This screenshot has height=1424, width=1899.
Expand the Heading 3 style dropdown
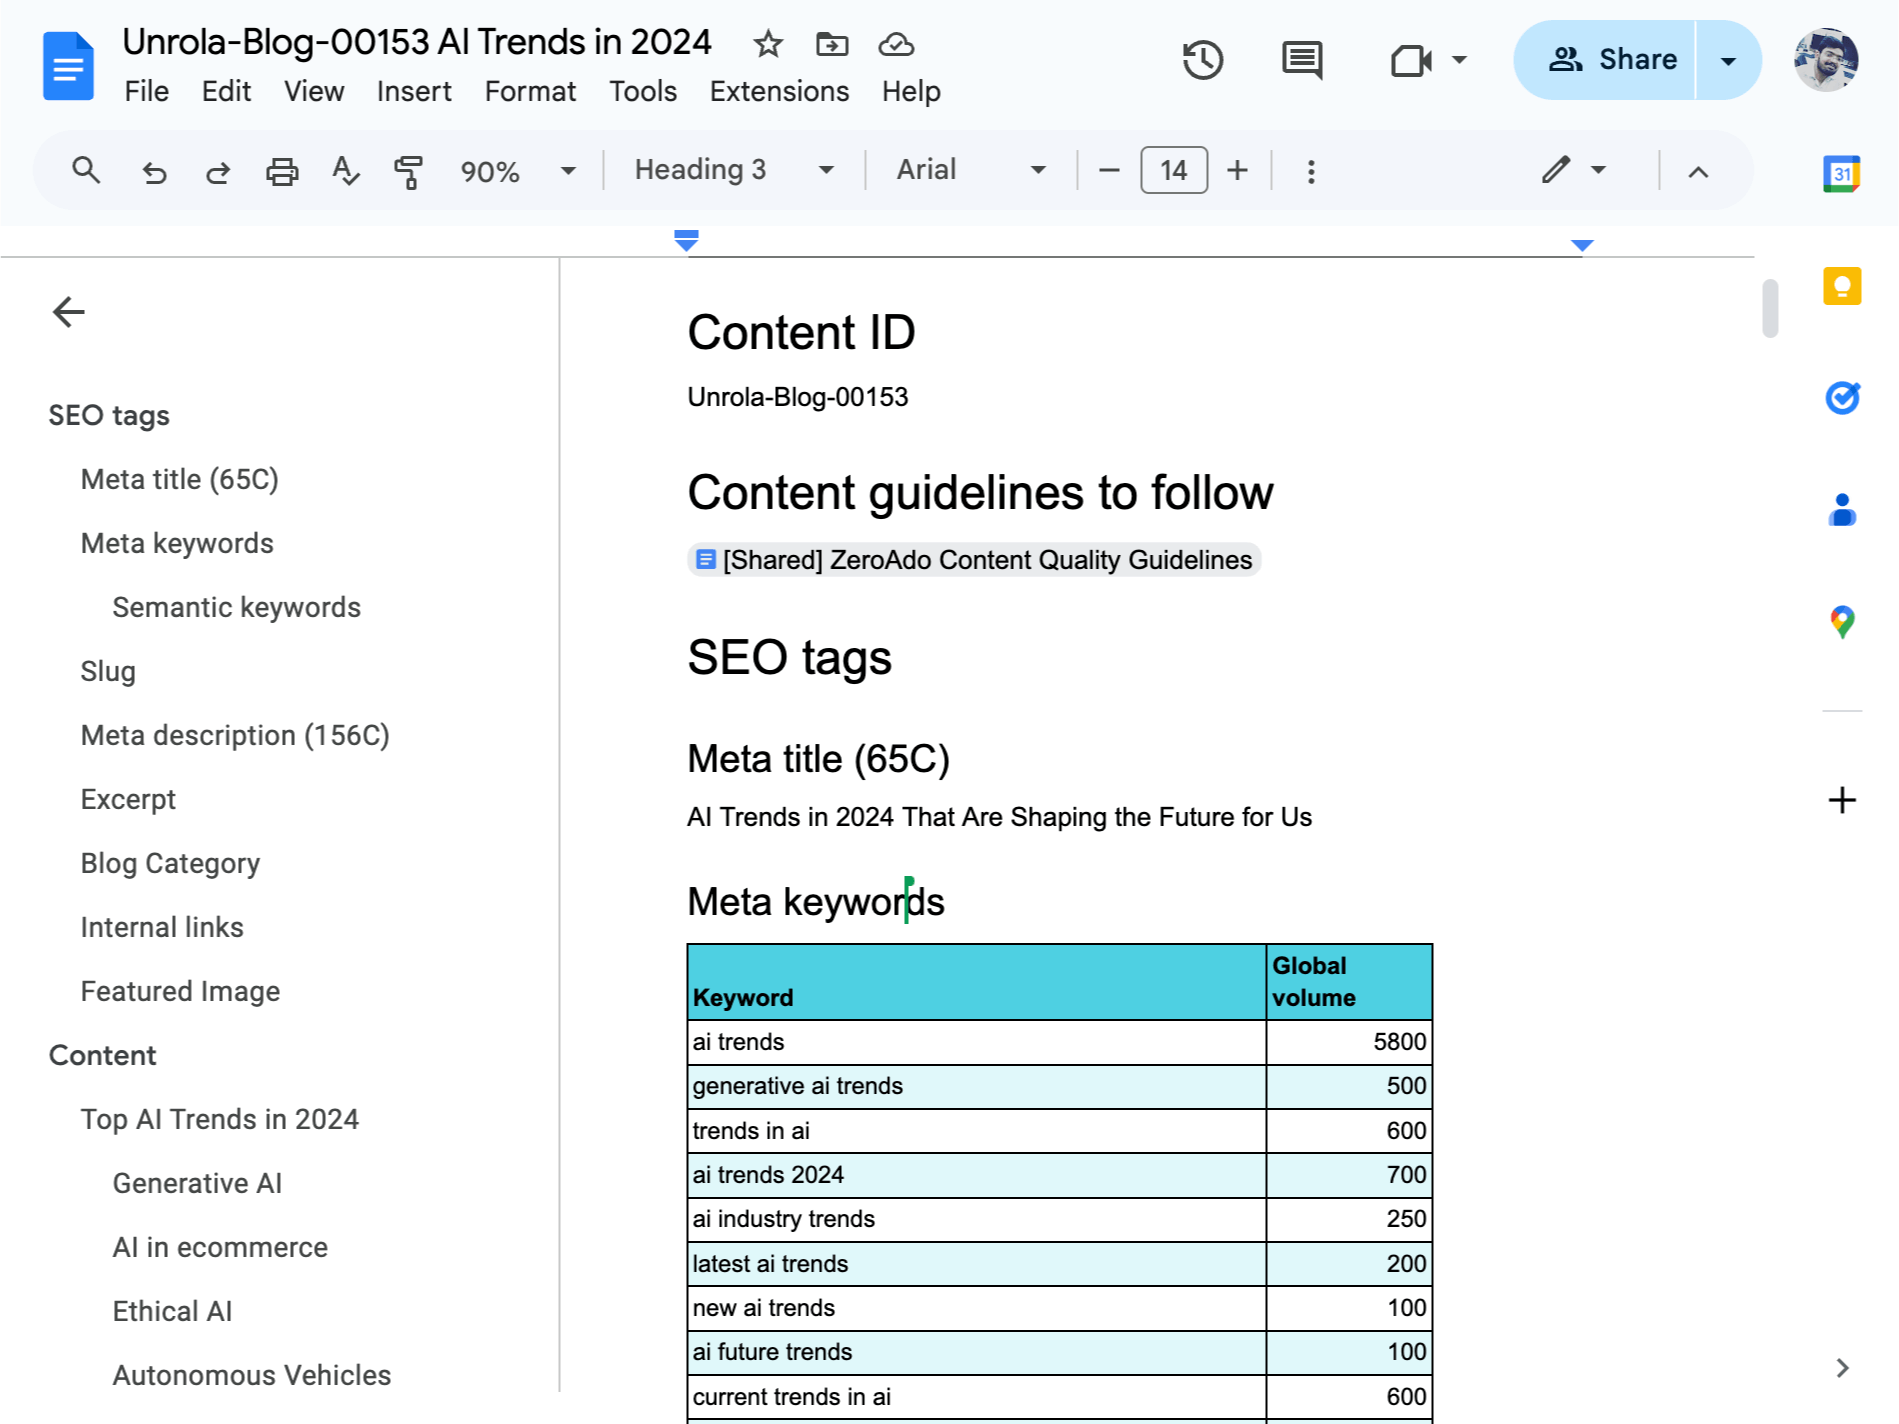733,170
